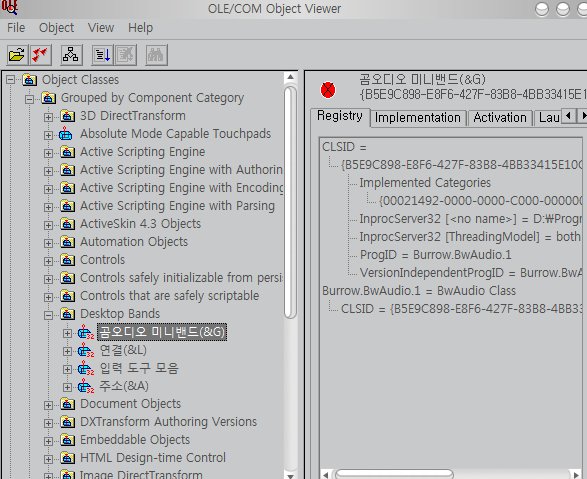Open the File menu
587x479 pixels.
point(16,28)
